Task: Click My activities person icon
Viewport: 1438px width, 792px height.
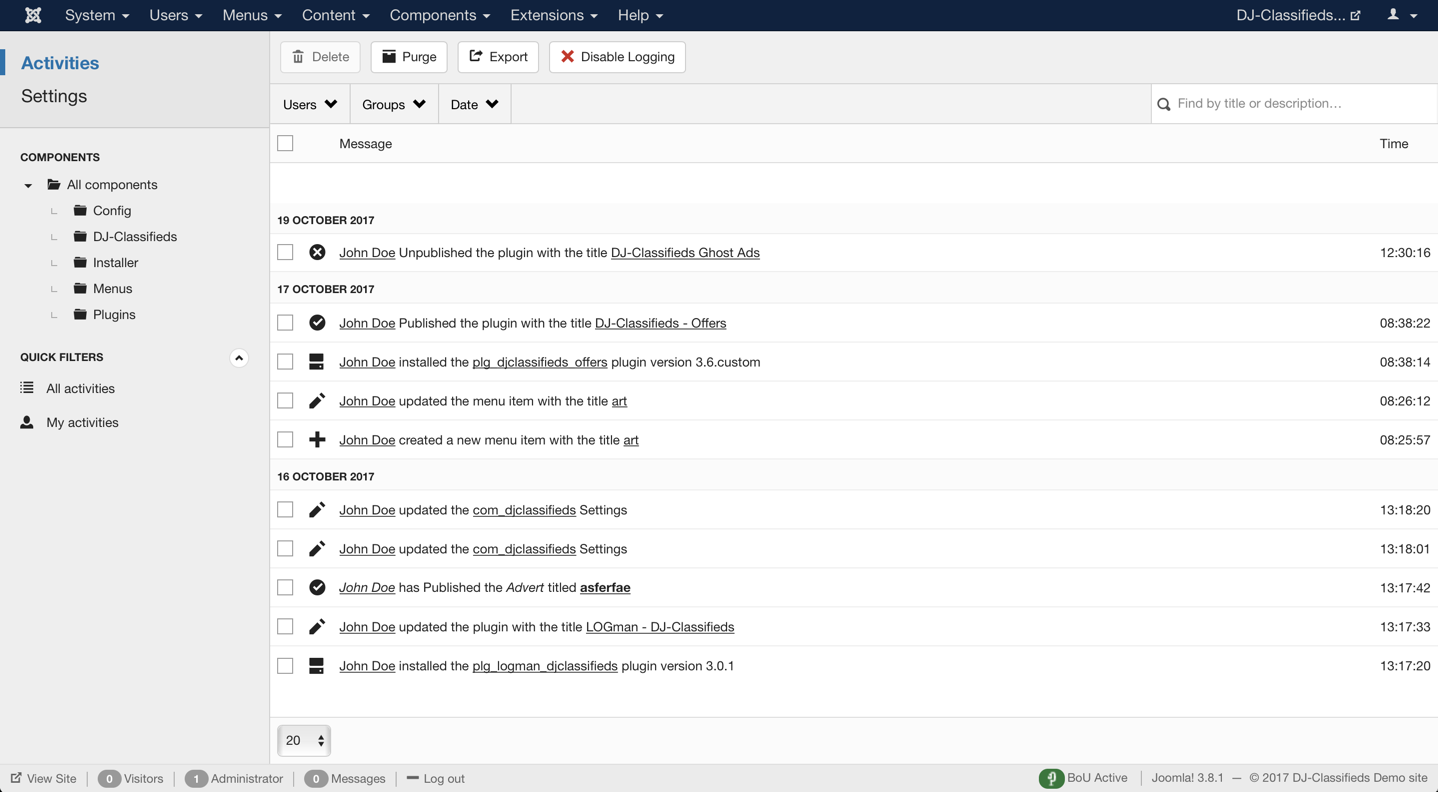Action: click(x=27, y=422)
